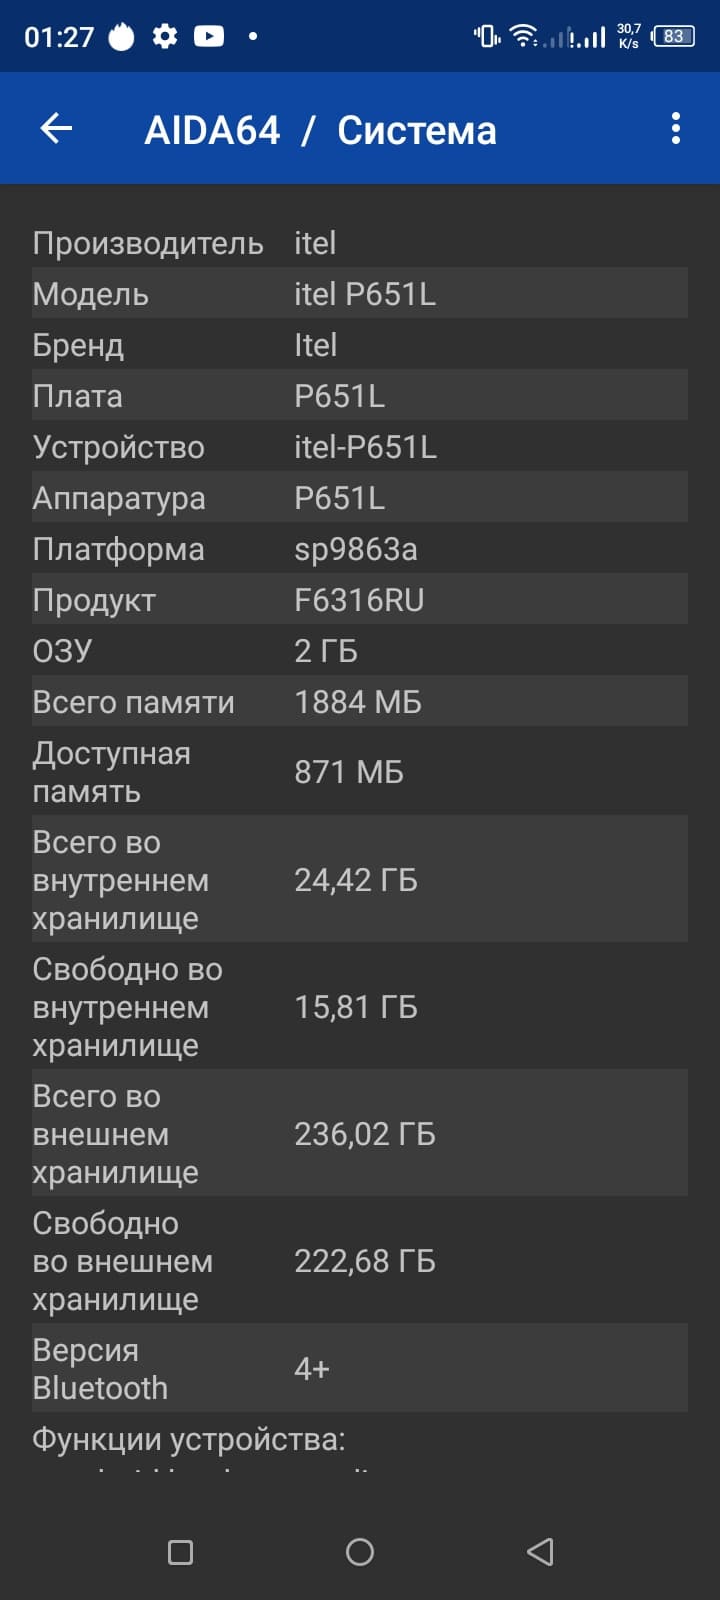Tap the YouTube status bar icon
Viewport: 720px width, 1600px height.
point(209,37)
